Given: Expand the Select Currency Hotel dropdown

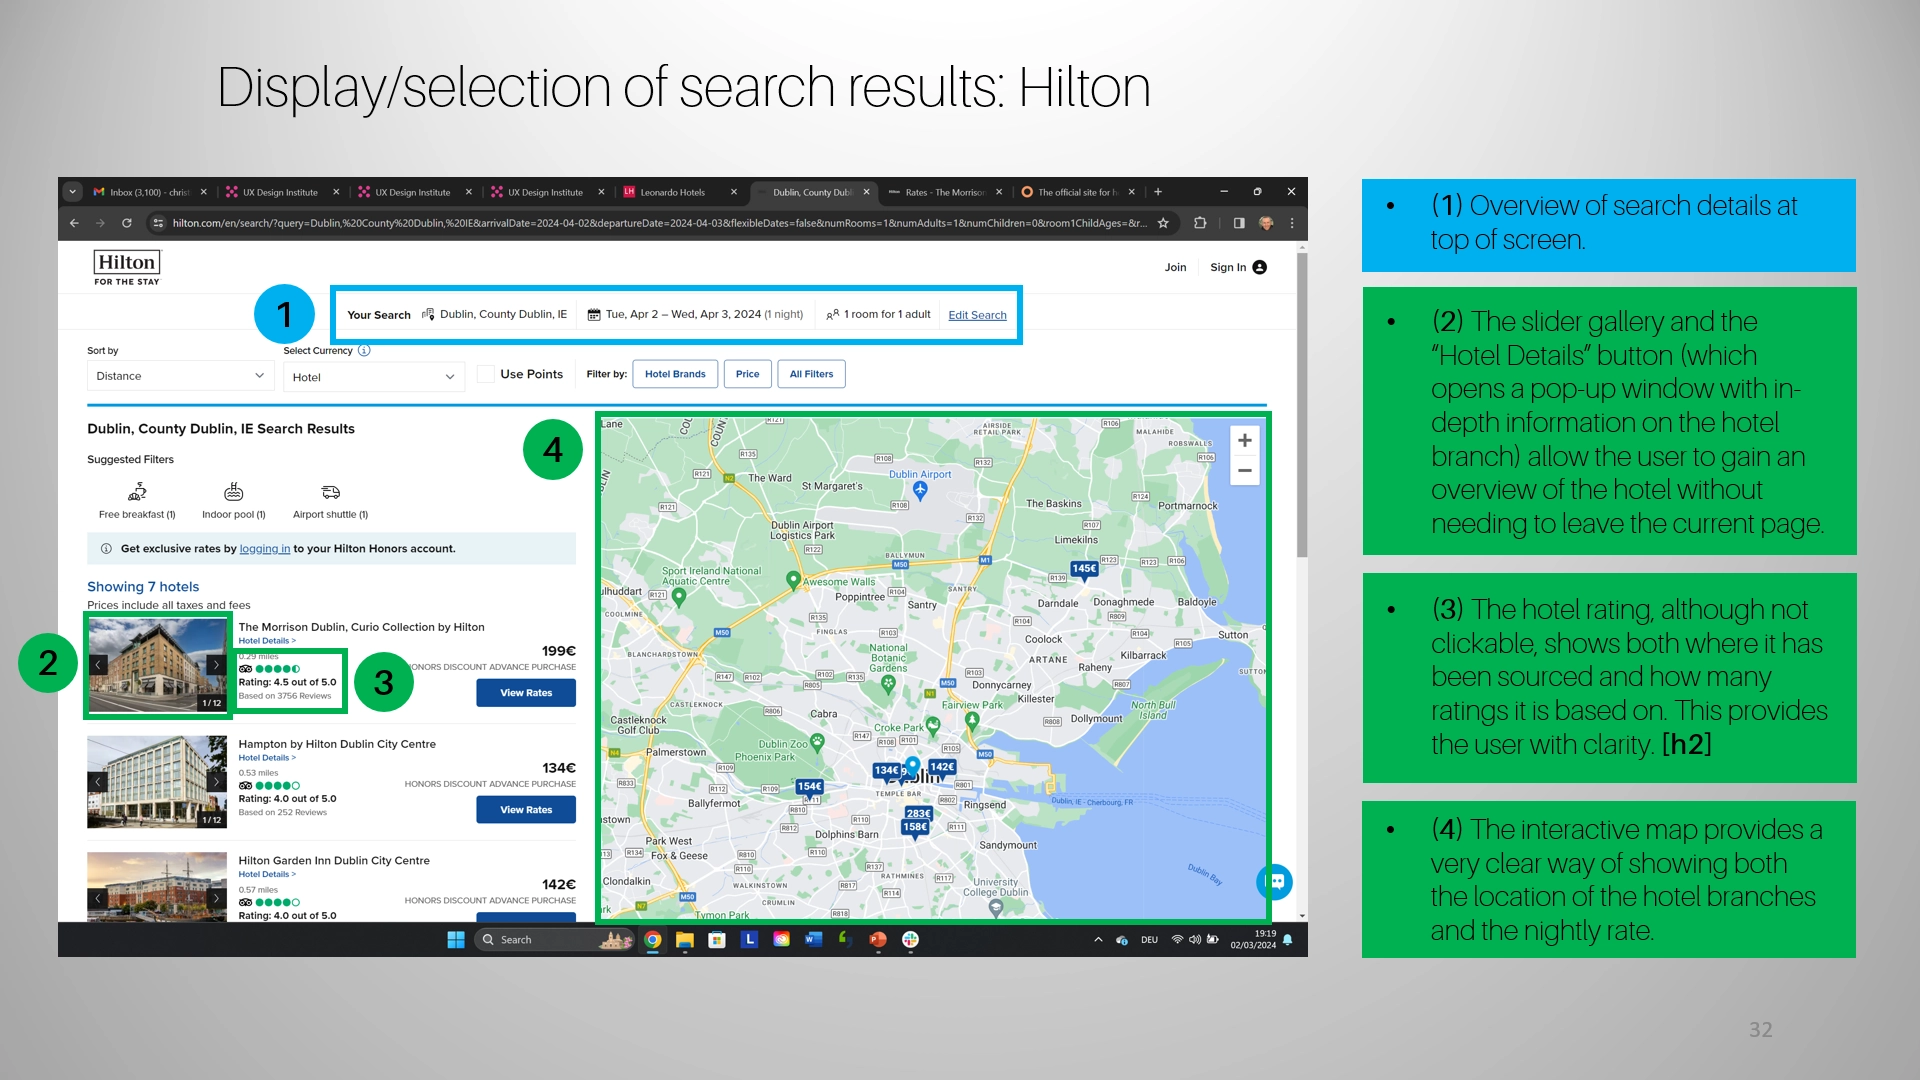Looking at the screenshot, I should [373, 377].
